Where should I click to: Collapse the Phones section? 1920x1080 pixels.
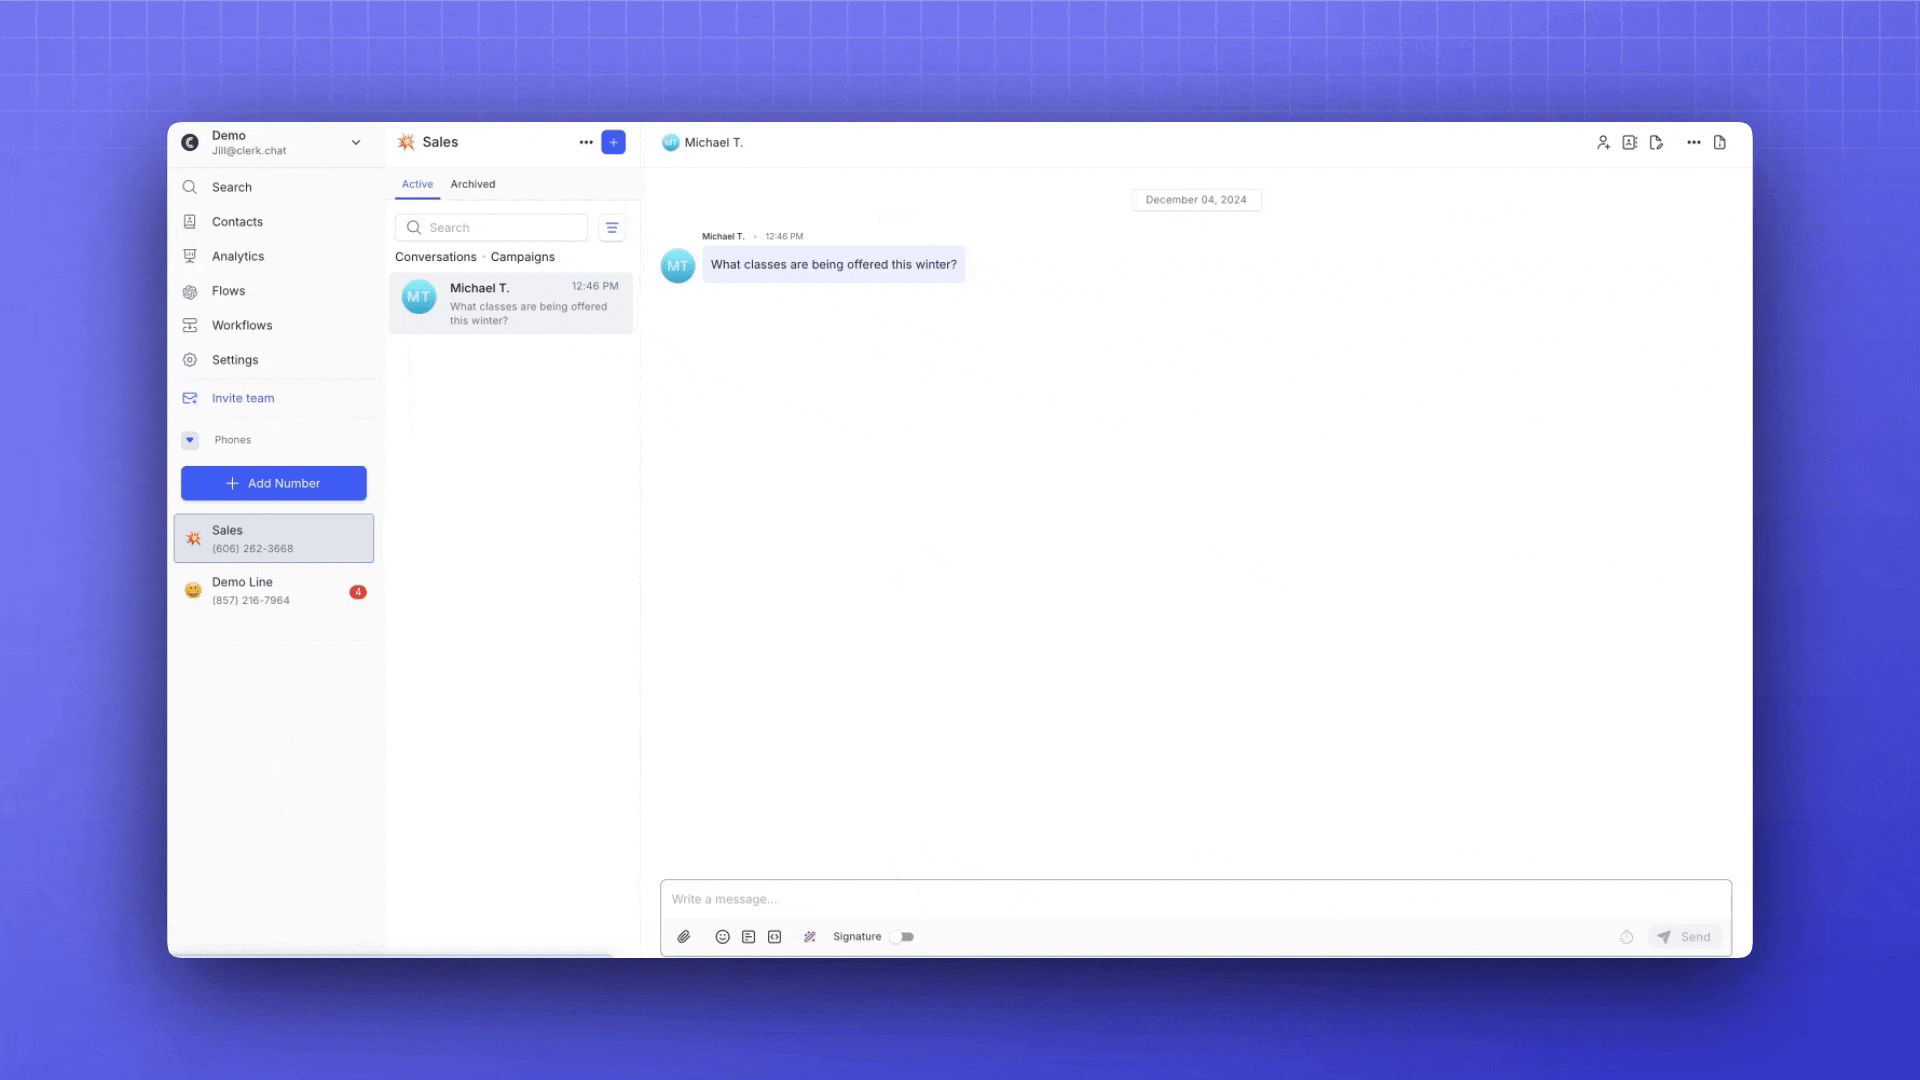[x=190, y=440]
